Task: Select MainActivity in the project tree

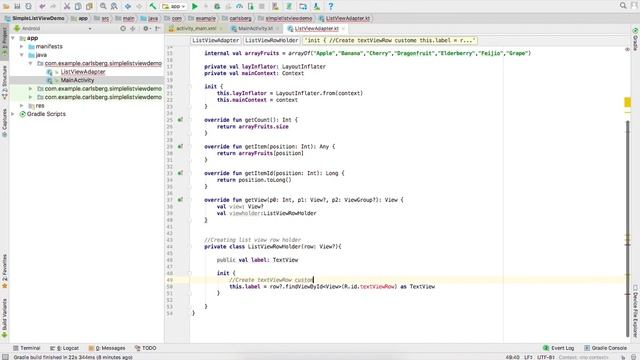Action: (77, 80)
